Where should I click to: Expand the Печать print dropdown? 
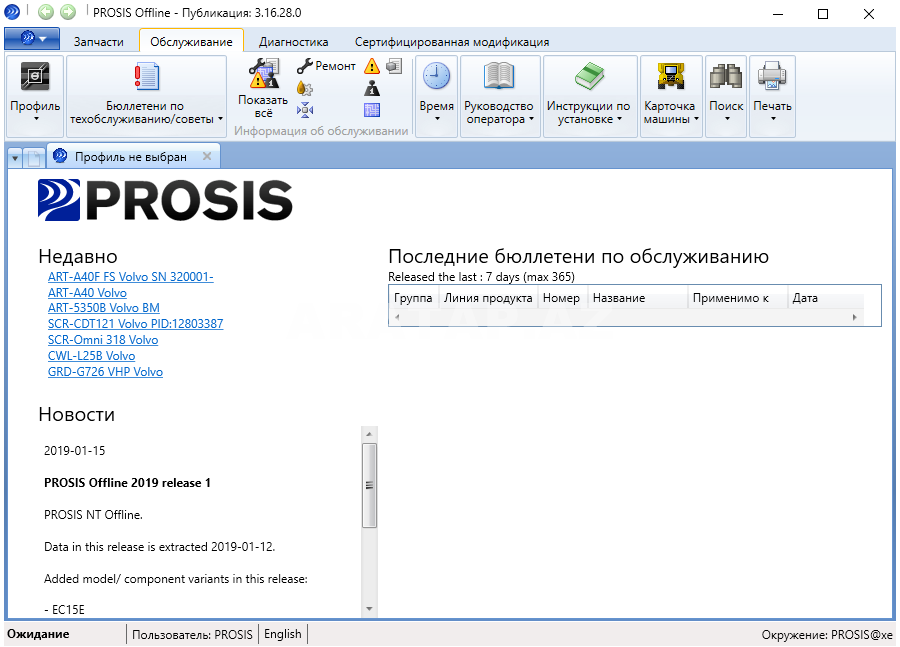(x=773, y=119)
